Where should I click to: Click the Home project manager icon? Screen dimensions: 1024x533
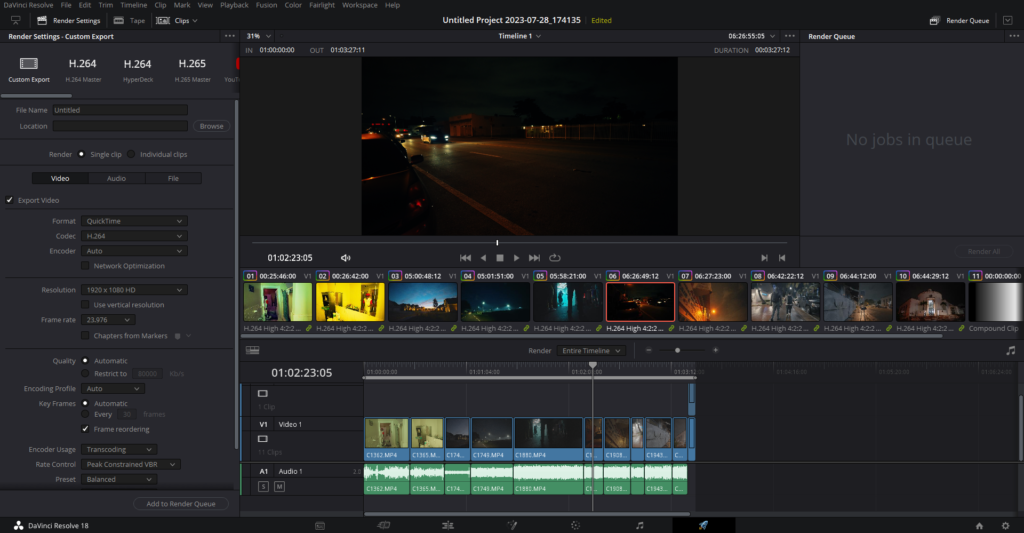pos(979,526)
